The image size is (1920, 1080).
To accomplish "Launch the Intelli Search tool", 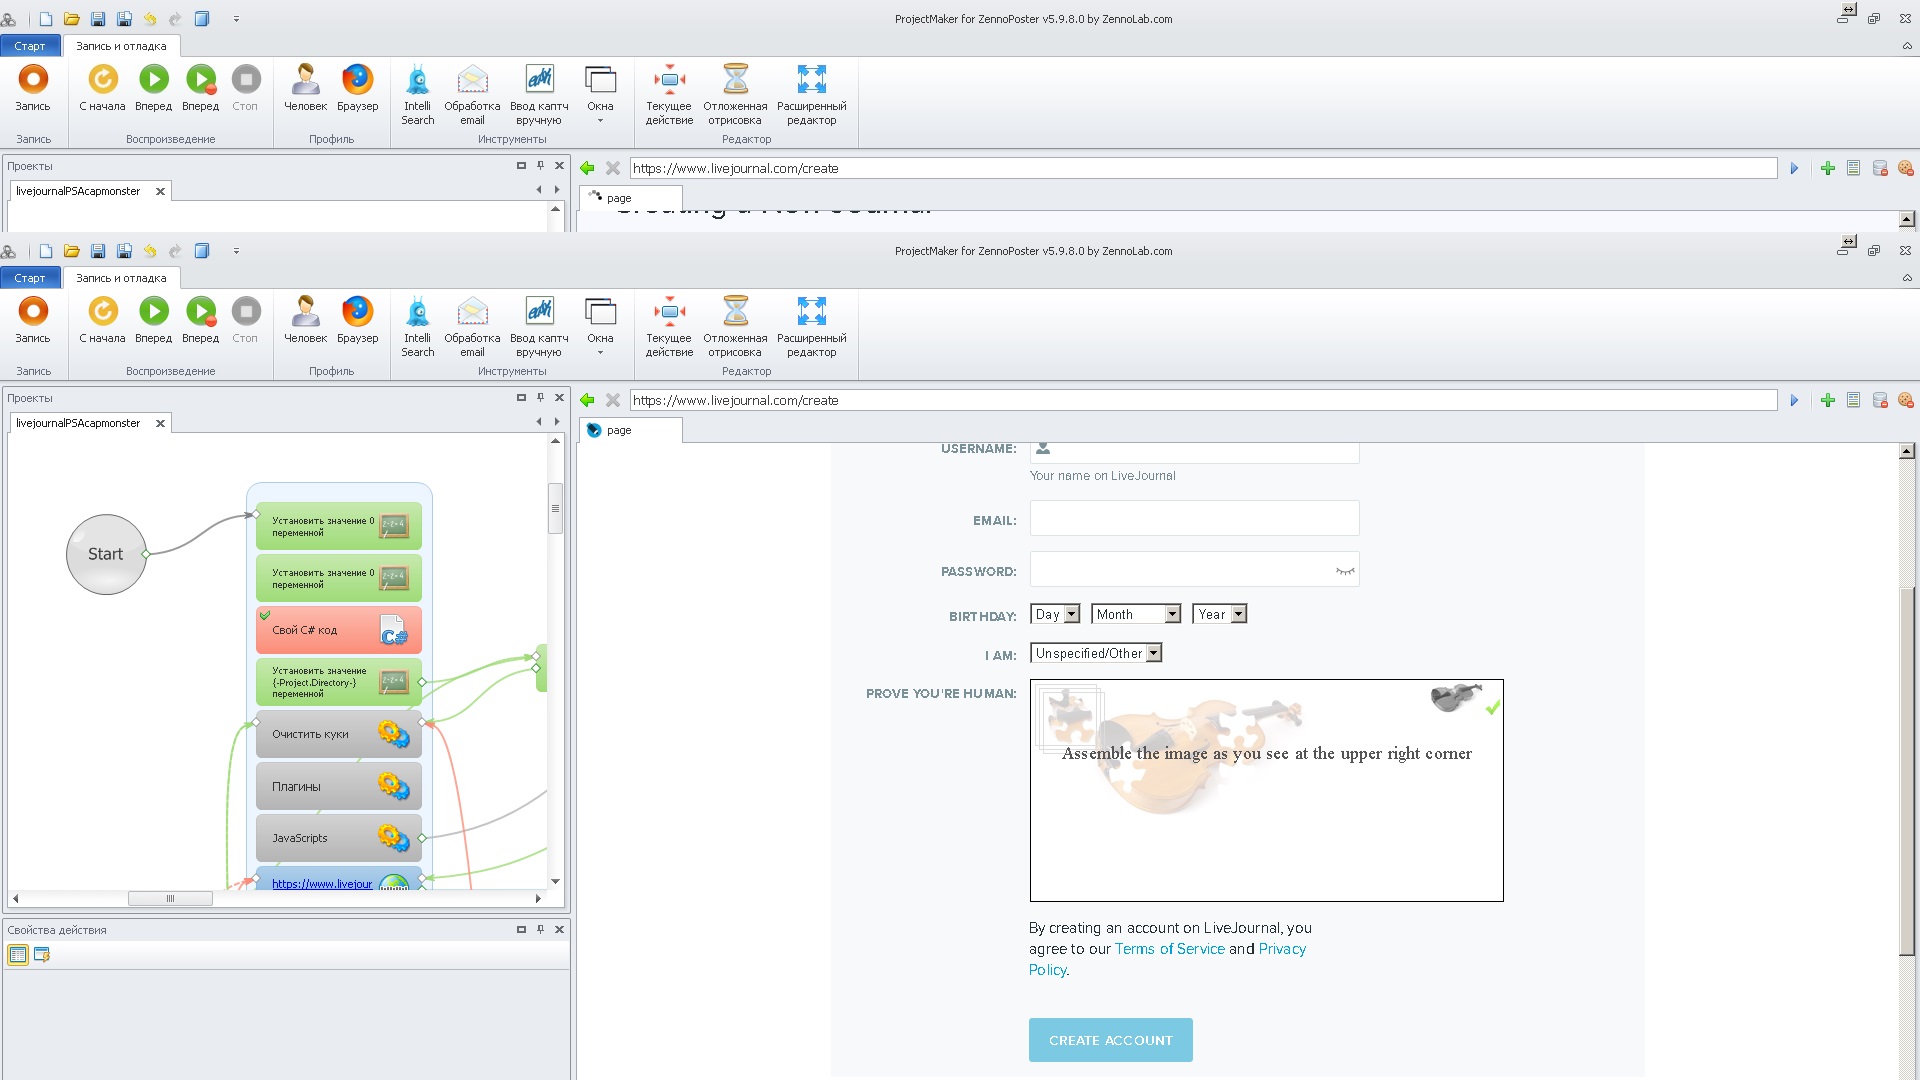I will (417, 311).
